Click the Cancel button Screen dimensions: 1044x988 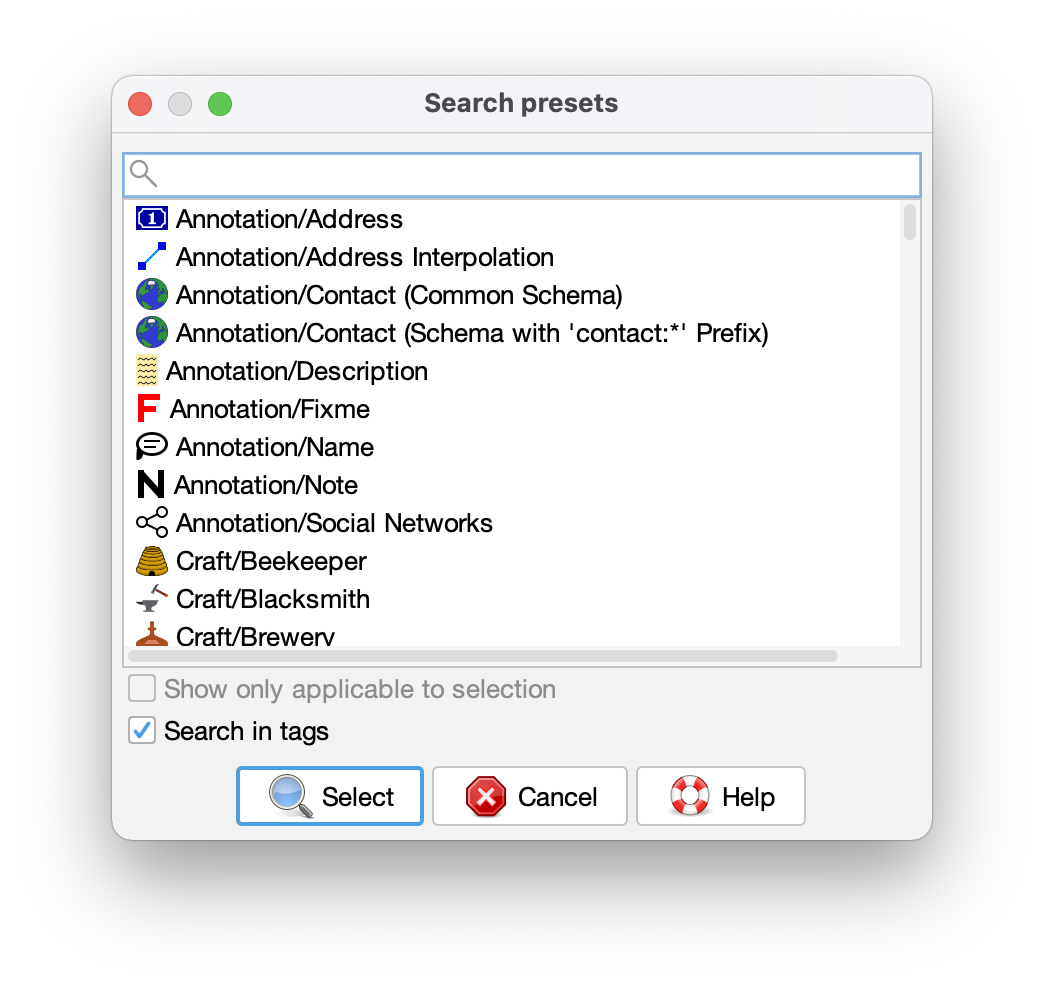click(x=530, y=796)
